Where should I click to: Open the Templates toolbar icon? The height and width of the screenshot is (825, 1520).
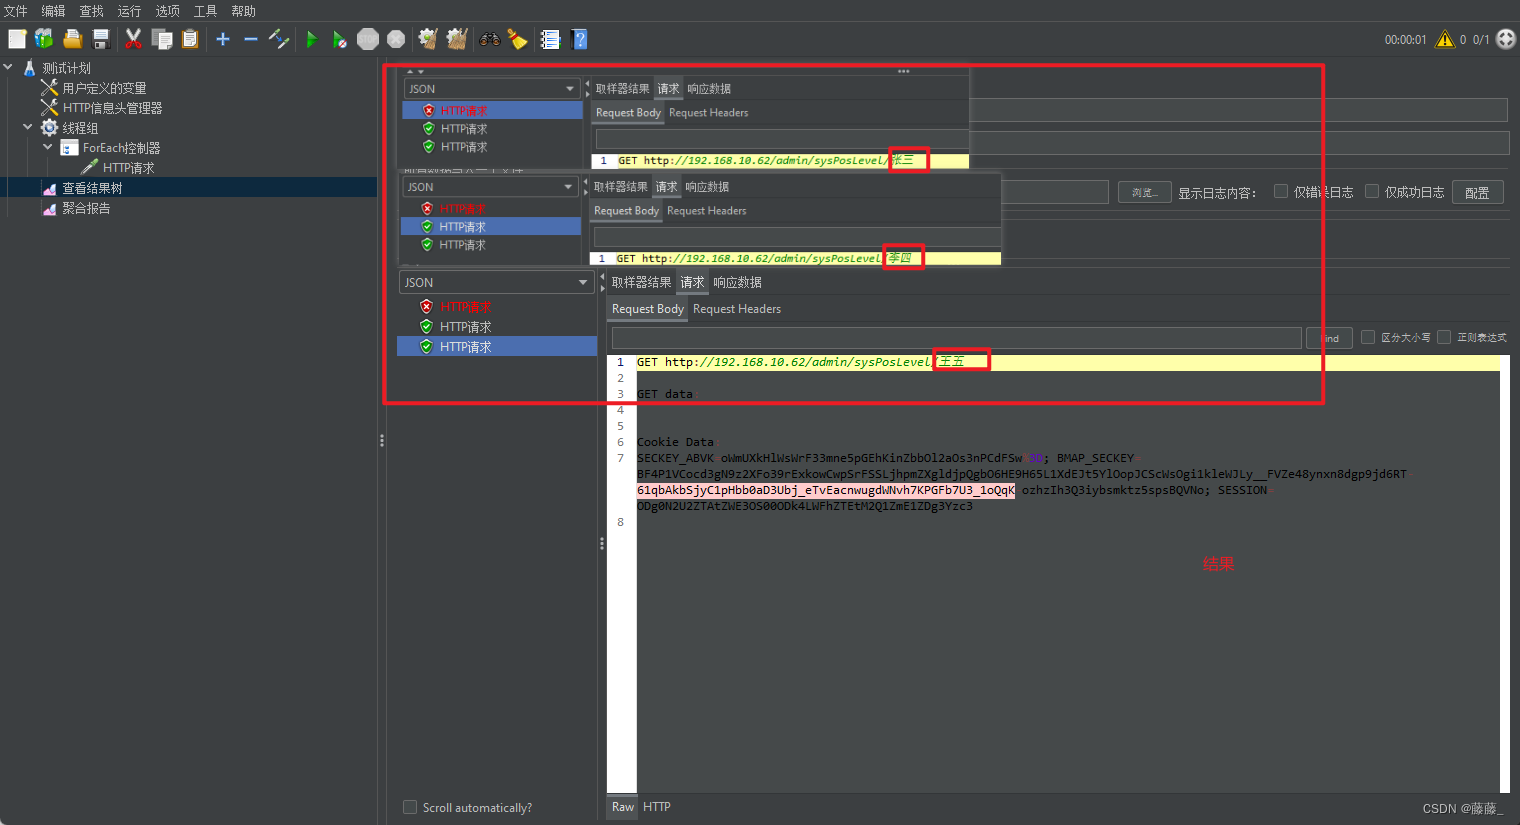click(x=44, y=39)
